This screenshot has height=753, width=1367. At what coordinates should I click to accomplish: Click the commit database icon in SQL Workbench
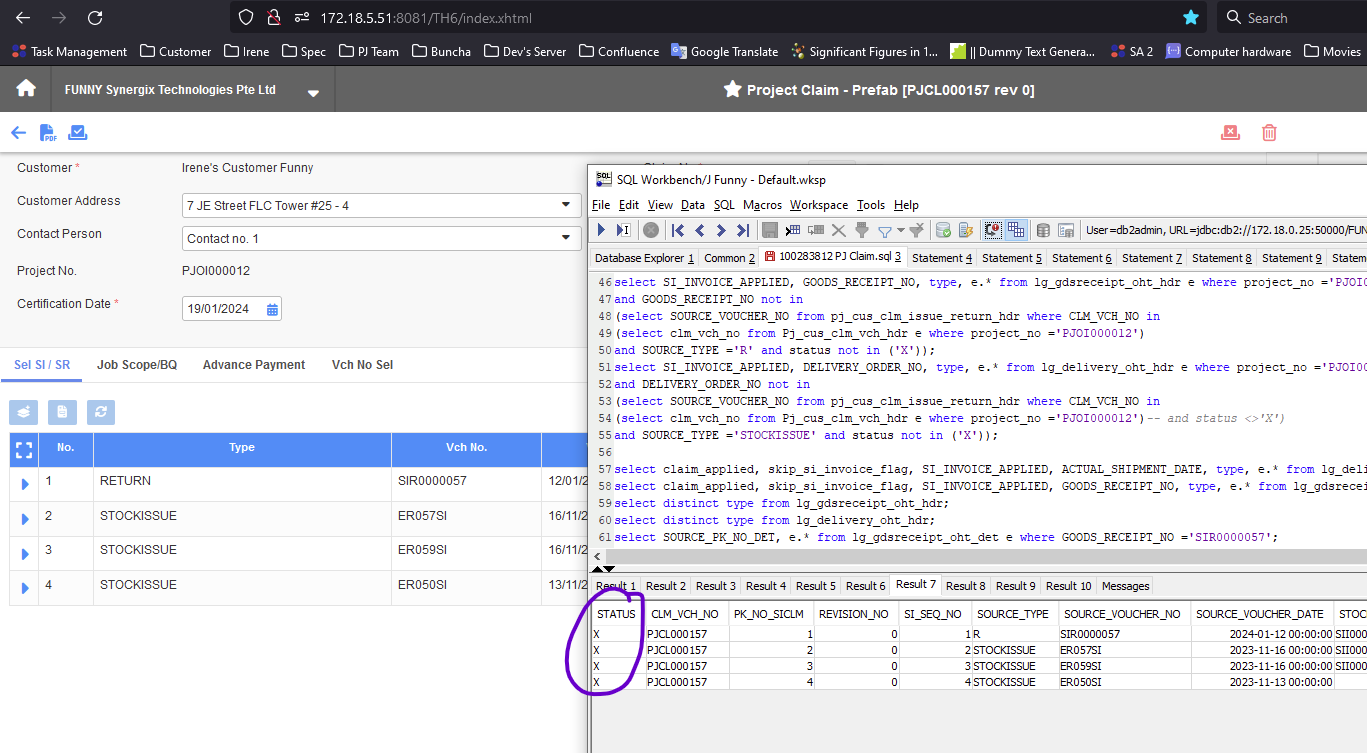click(942, 230)
